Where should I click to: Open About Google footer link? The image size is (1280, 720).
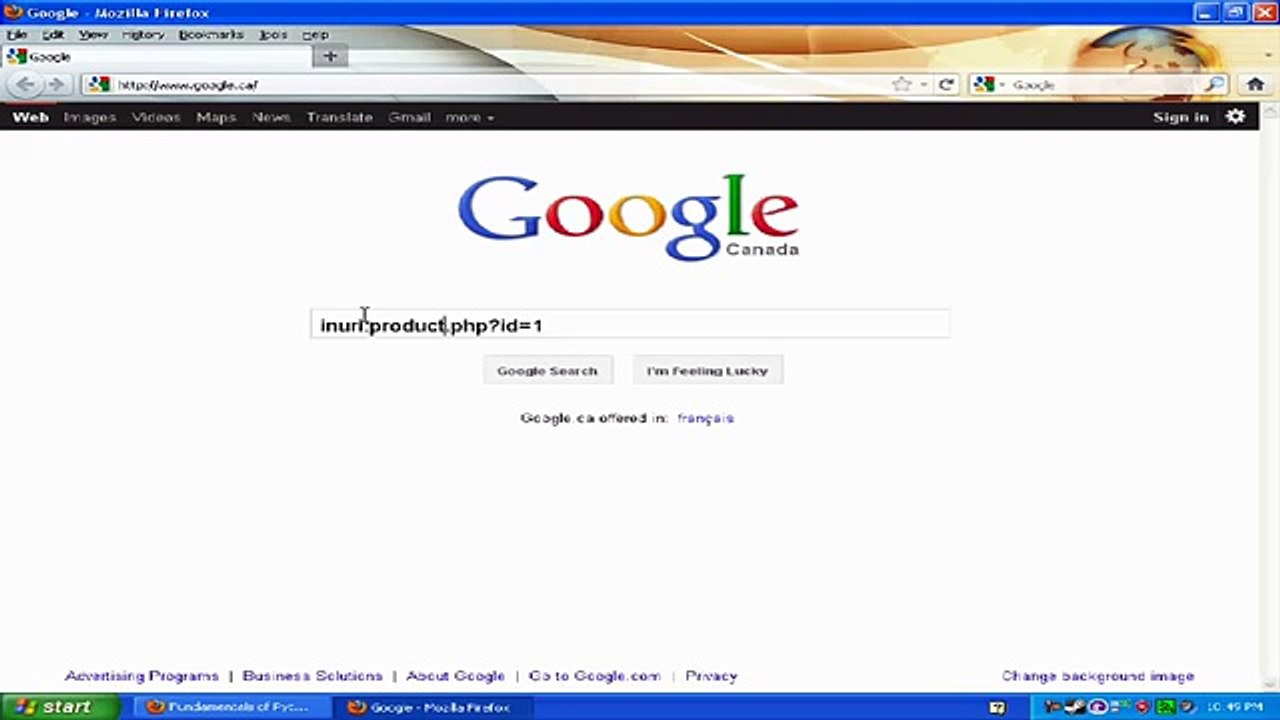(455, 676)
